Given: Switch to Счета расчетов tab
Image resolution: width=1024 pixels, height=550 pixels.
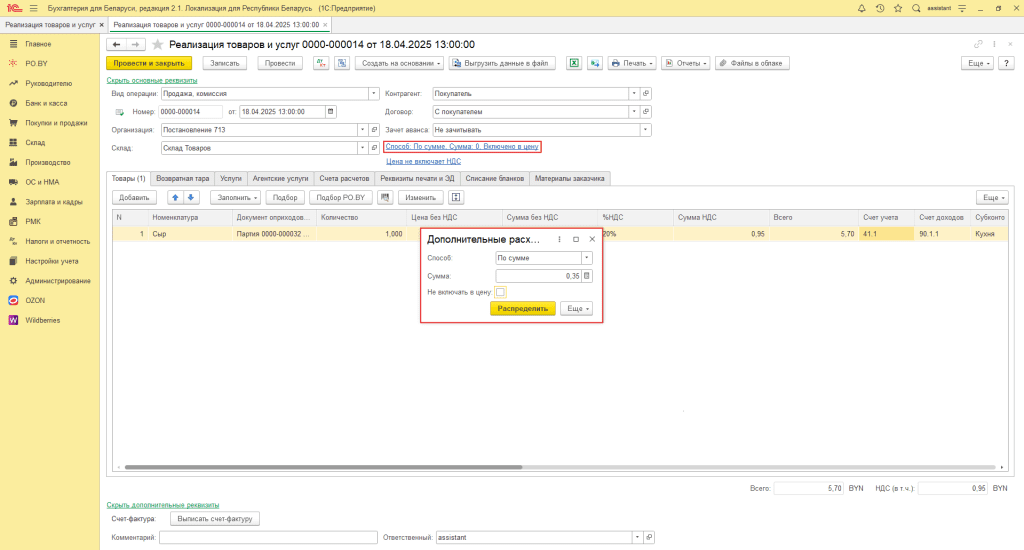Looking at the screenshot, I should pyautogui.click(x=344, y=178).
